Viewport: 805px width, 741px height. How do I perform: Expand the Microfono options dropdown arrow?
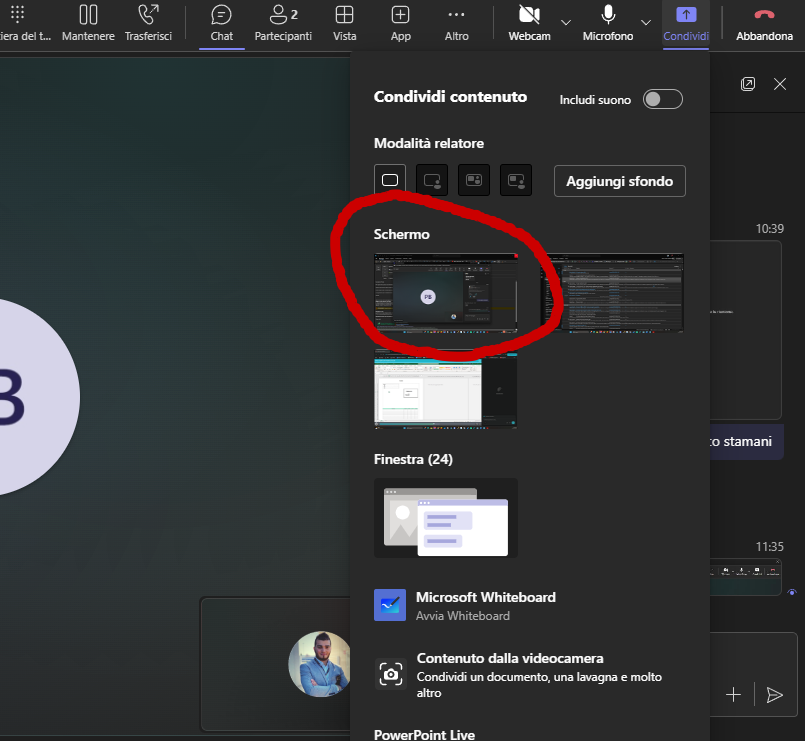point(645,22)
